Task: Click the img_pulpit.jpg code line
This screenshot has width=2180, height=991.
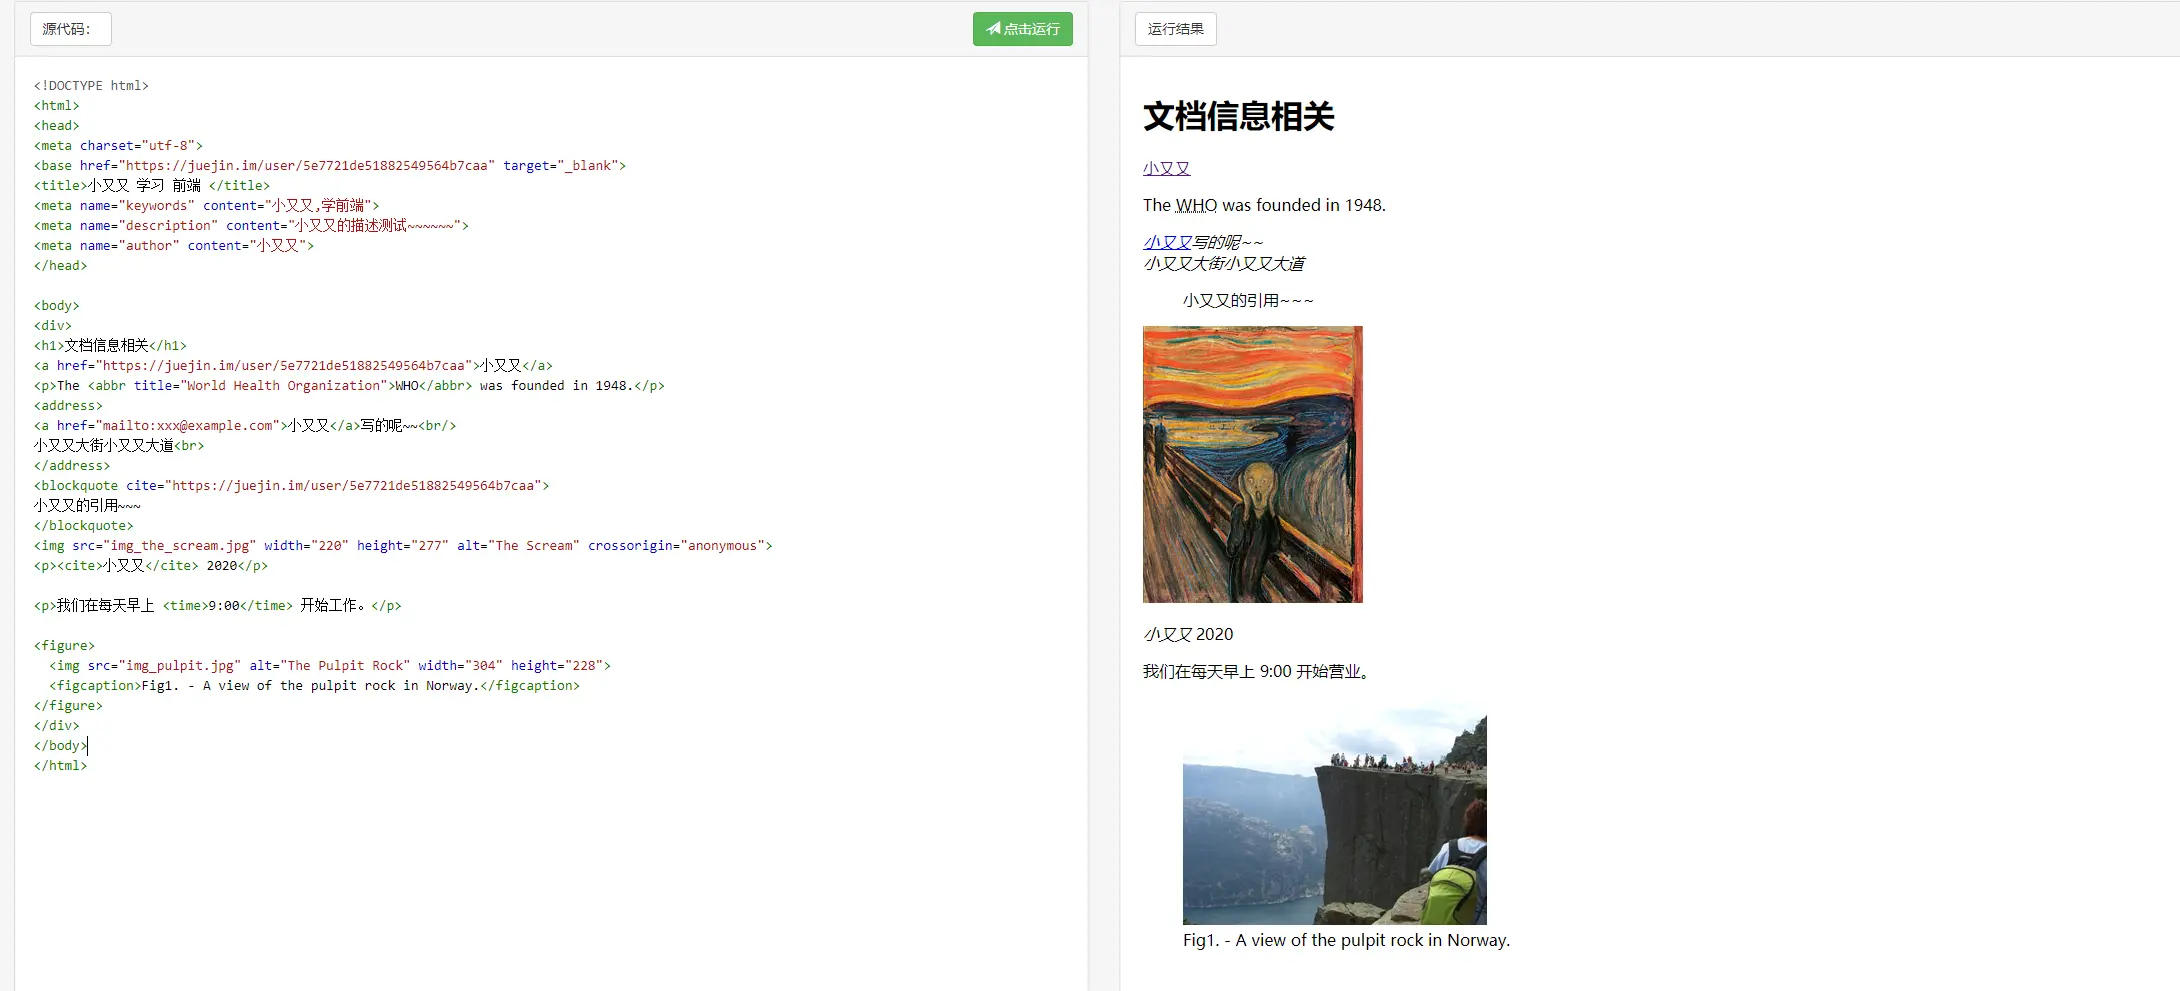Action: pyautogui.click(x=330, y=665)
